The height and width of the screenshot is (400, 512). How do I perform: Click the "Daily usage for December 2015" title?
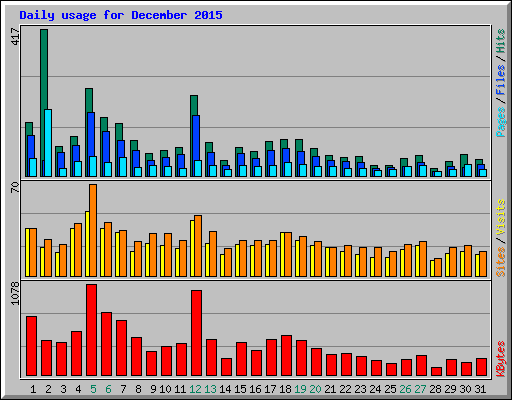[x=121, y=16]
